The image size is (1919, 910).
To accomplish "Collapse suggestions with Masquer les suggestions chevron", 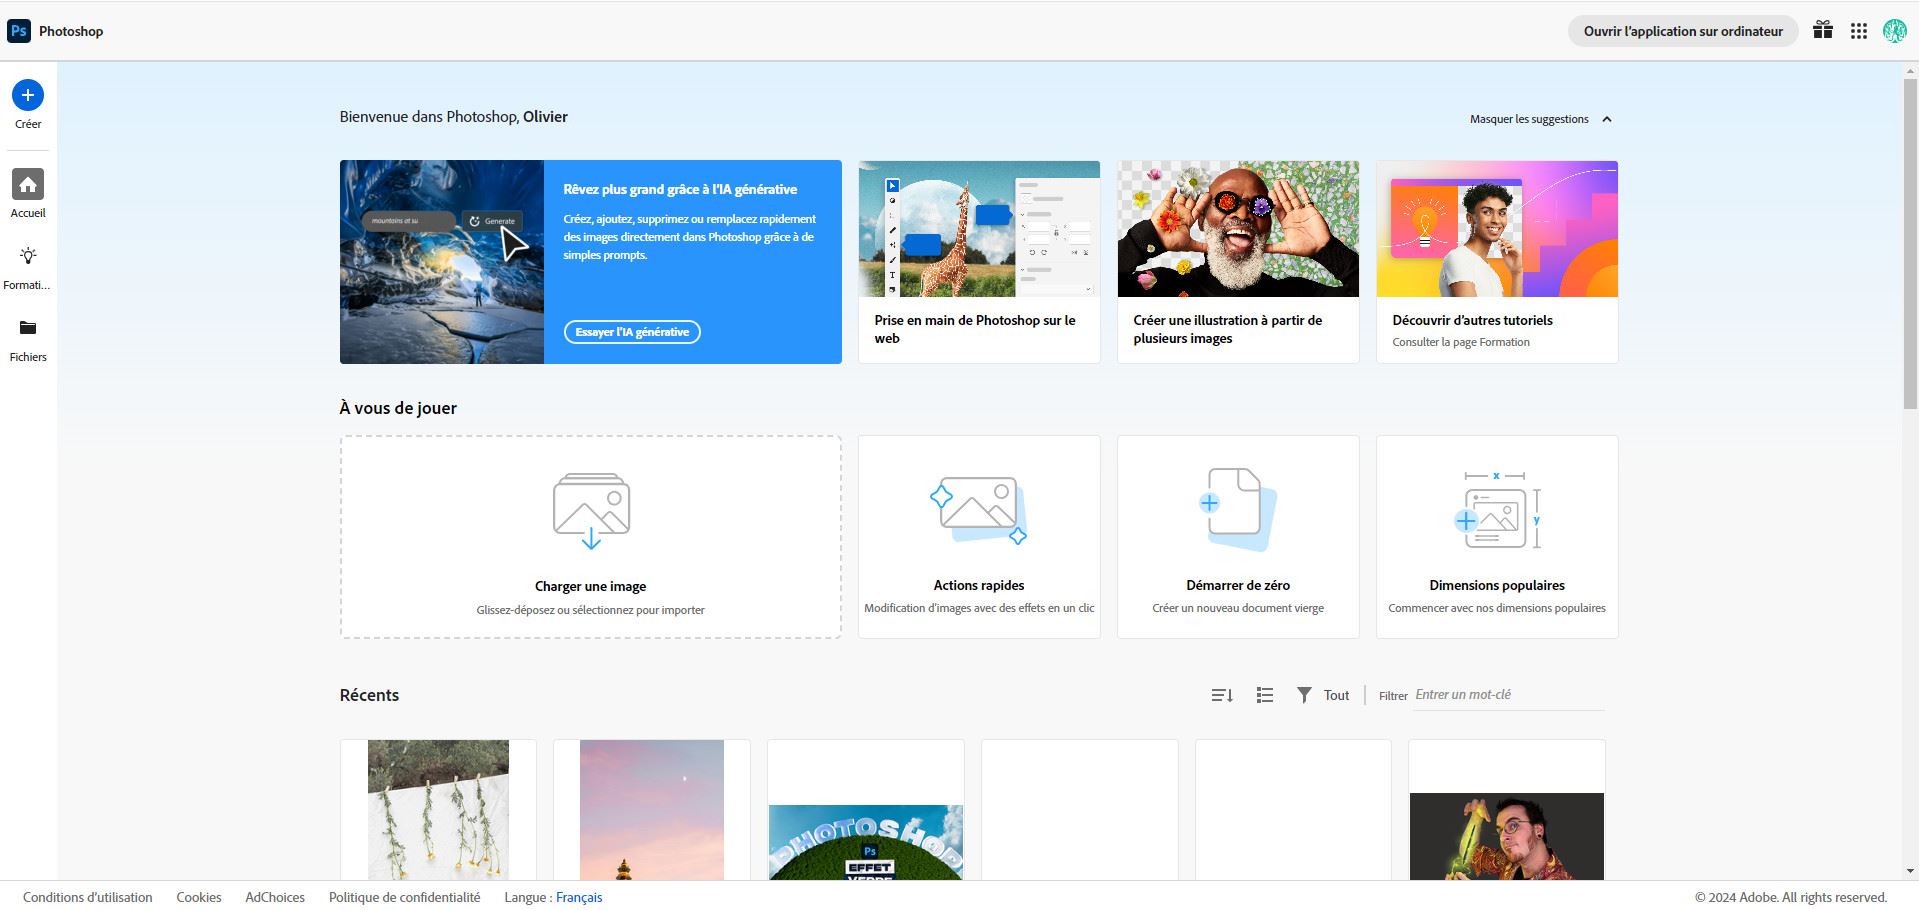I will [1607, 119].
